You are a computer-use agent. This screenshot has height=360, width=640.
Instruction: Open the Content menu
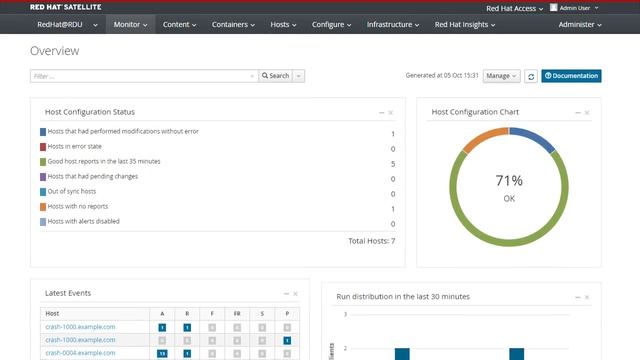point(179,24)
